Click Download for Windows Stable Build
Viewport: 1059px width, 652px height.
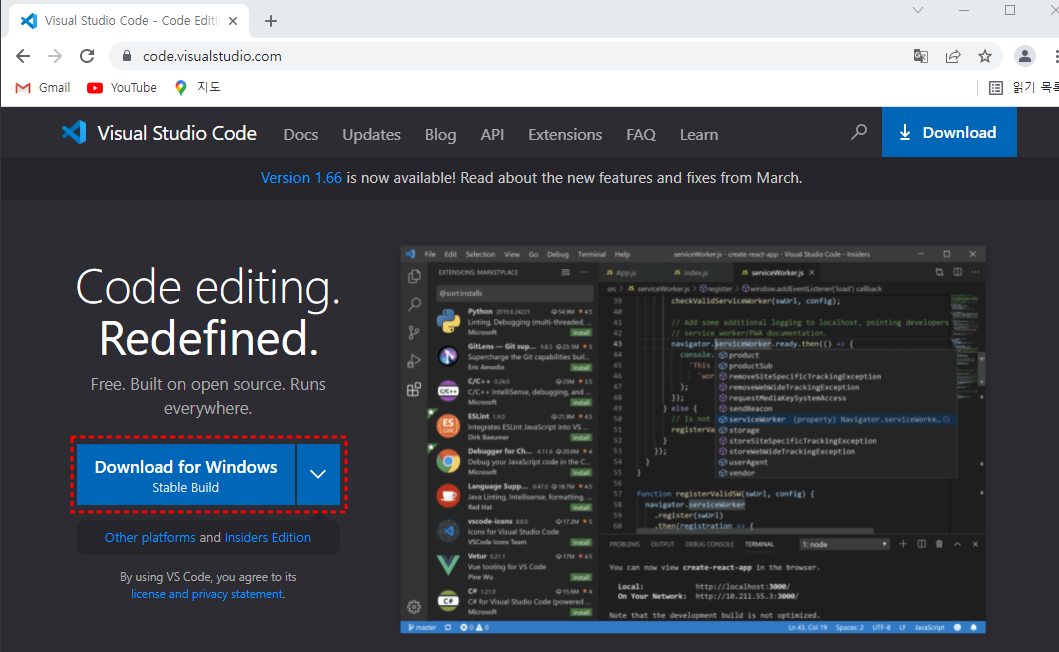coord(186,475)
